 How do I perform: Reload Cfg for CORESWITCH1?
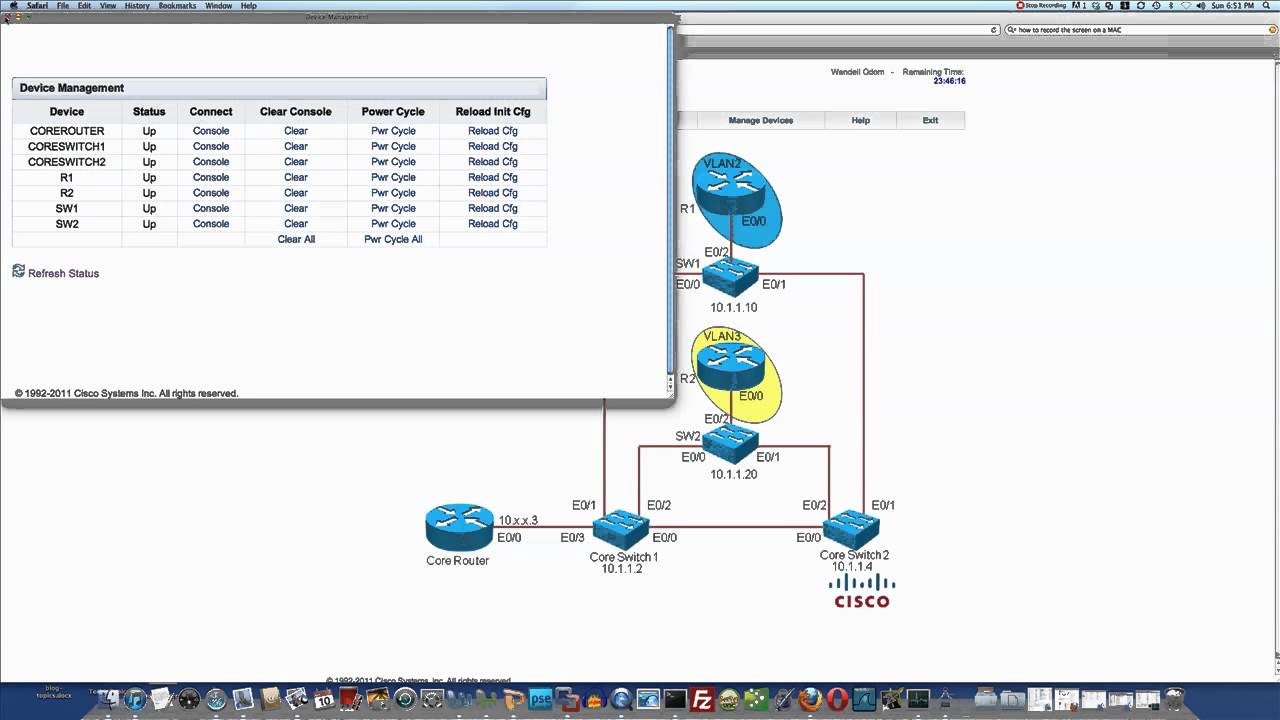493,146
